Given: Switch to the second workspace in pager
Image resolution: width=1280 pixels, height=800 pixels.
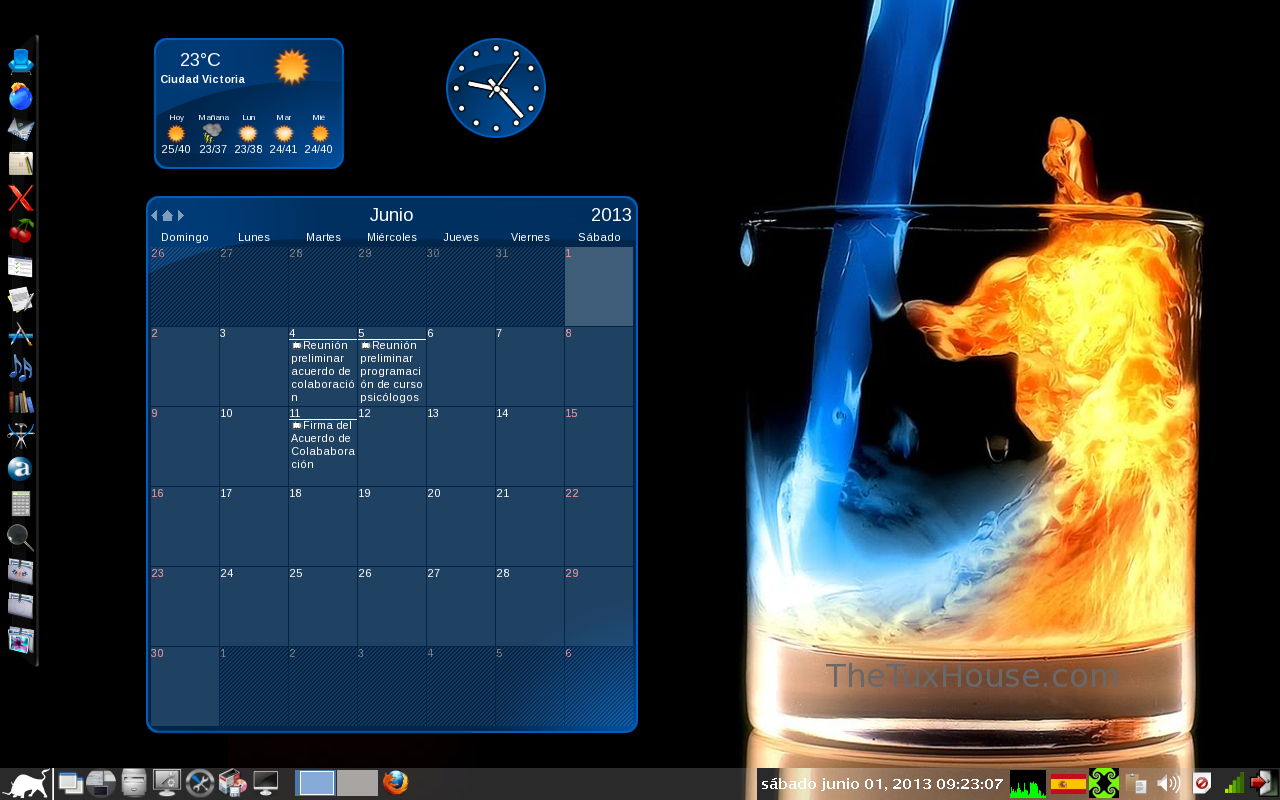Looking at the screenshot, I should coord(357,783).
